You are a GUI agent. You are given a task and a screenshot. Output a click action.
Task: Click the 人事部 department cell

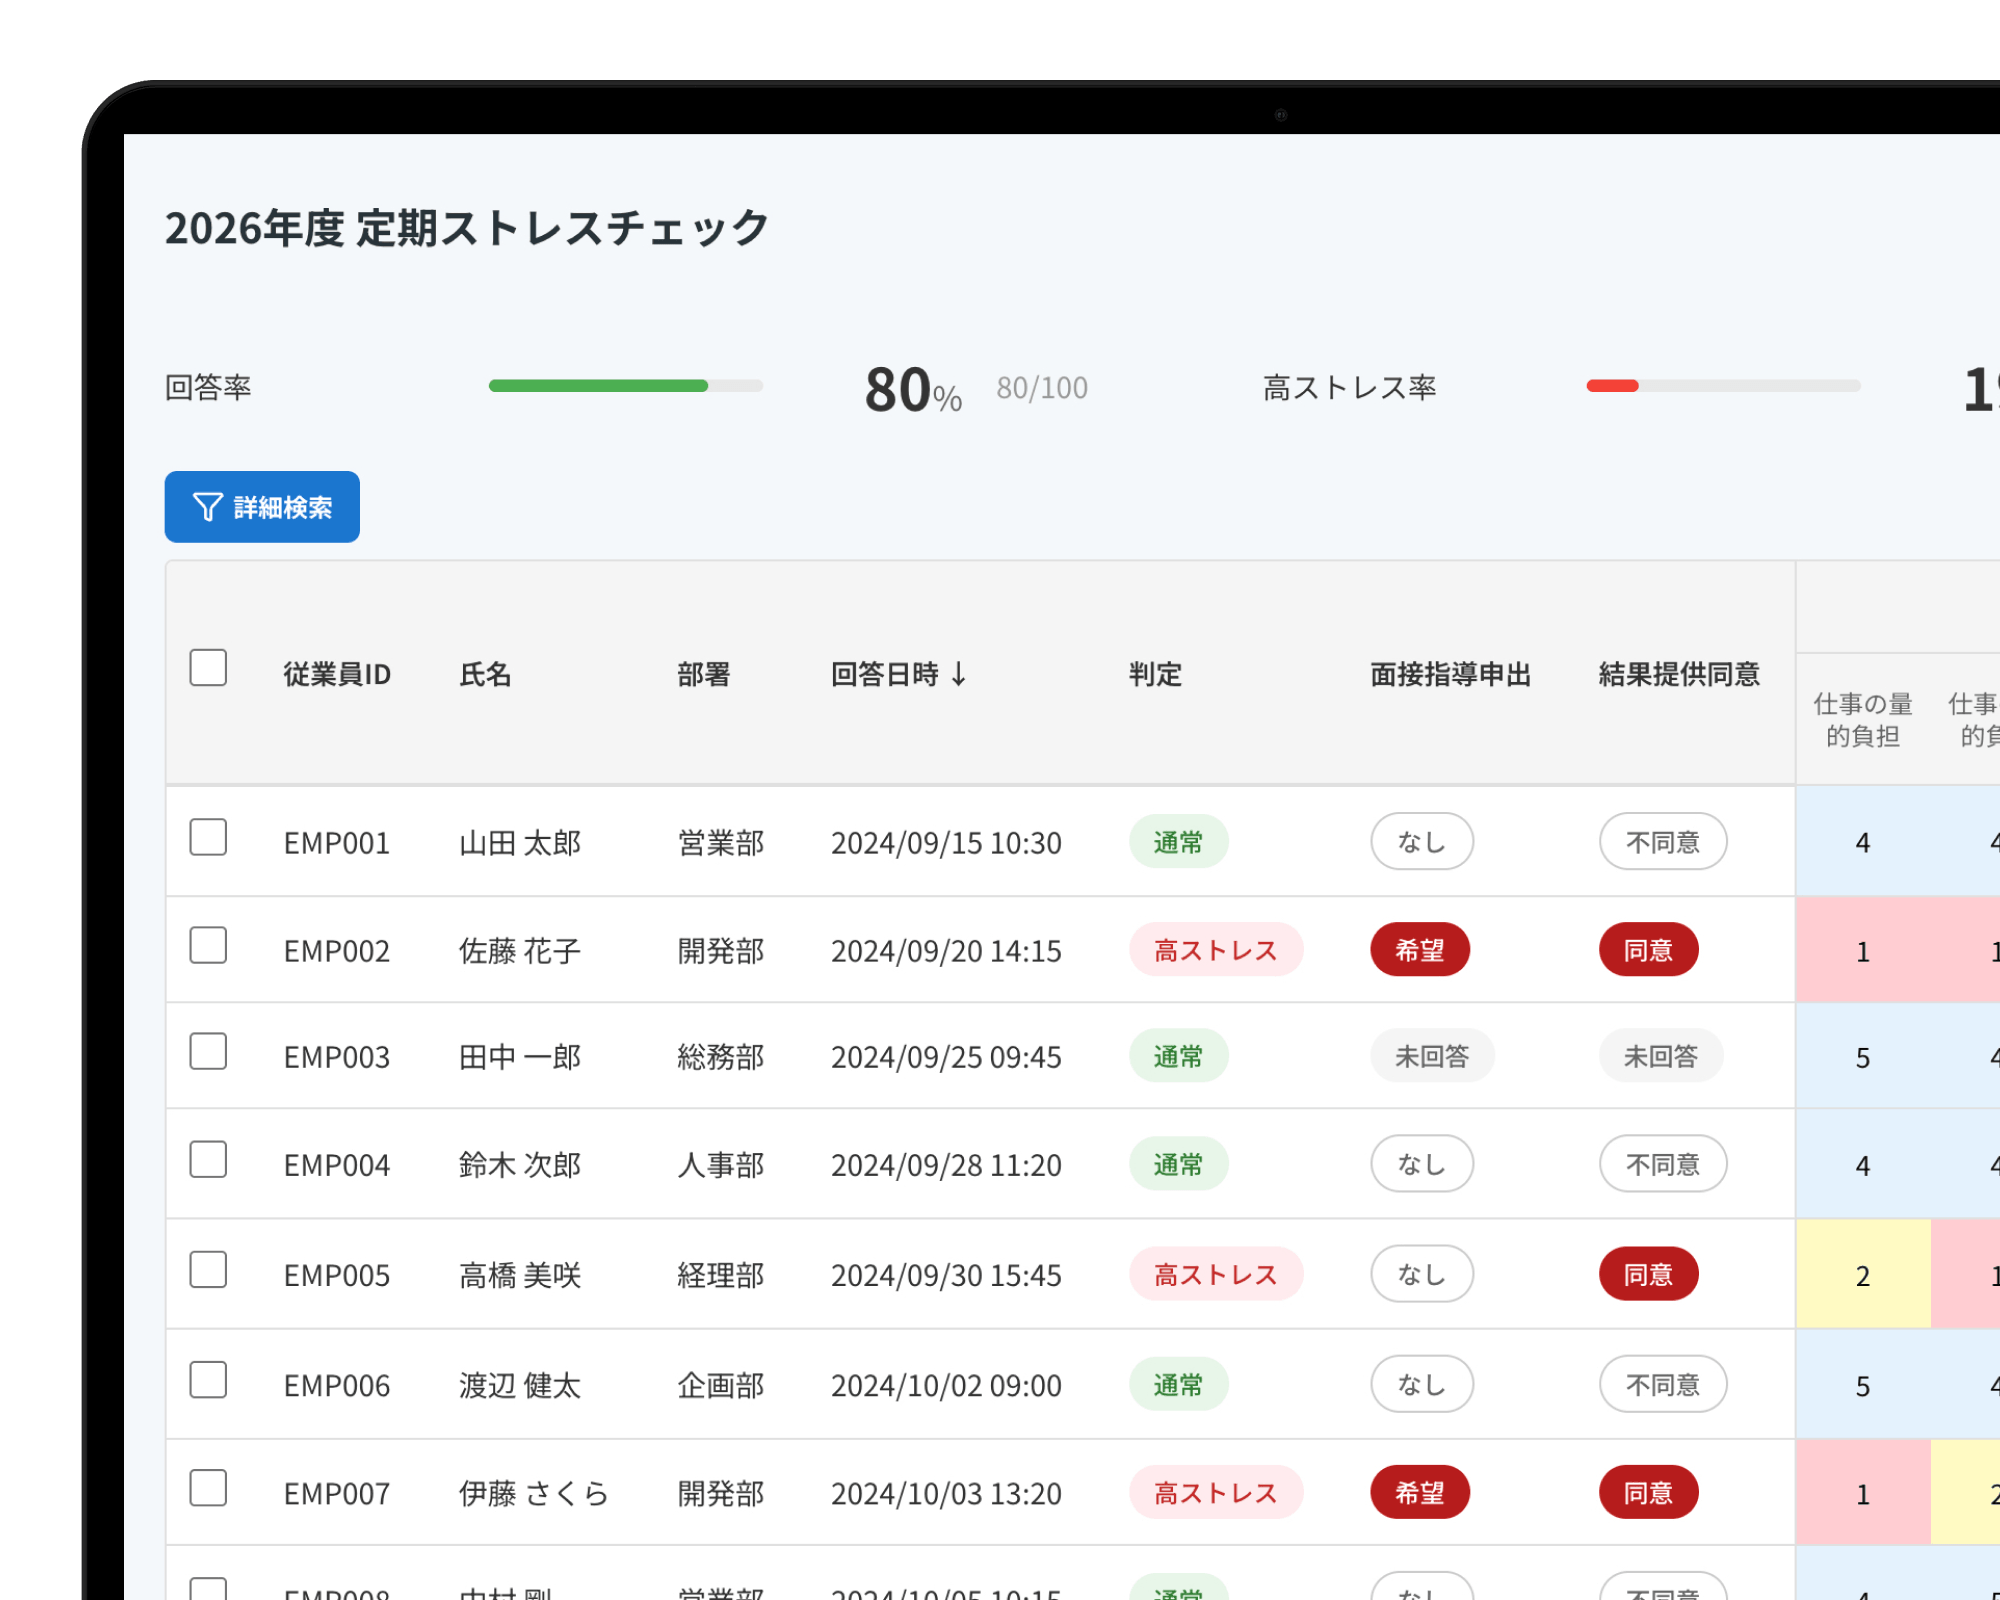coord(721,1165)
